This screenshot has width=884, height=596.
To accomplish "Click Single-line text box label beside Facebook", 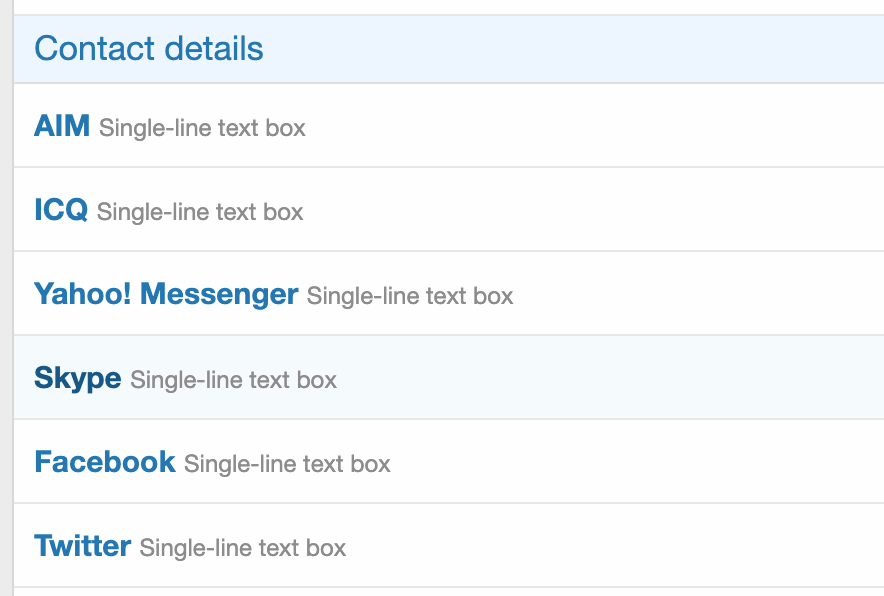I will (x=288, y=464).
